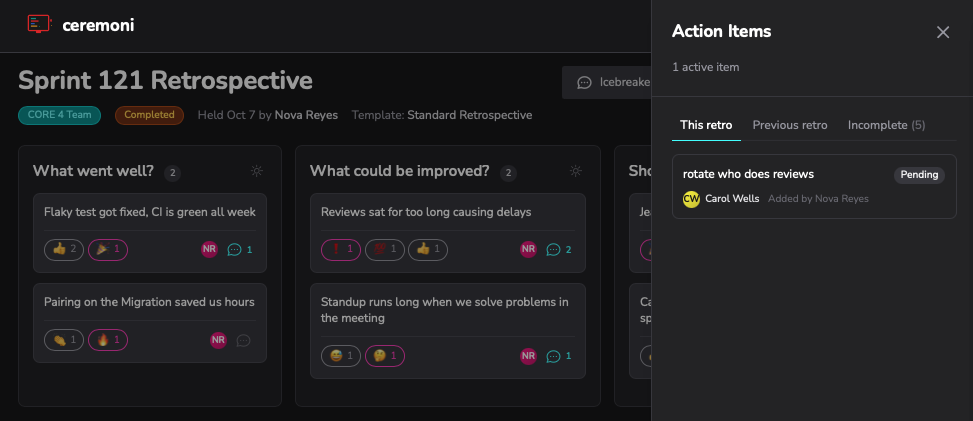
Task: Click the card count badge beside What went well
Action: [x=173, y=173]
